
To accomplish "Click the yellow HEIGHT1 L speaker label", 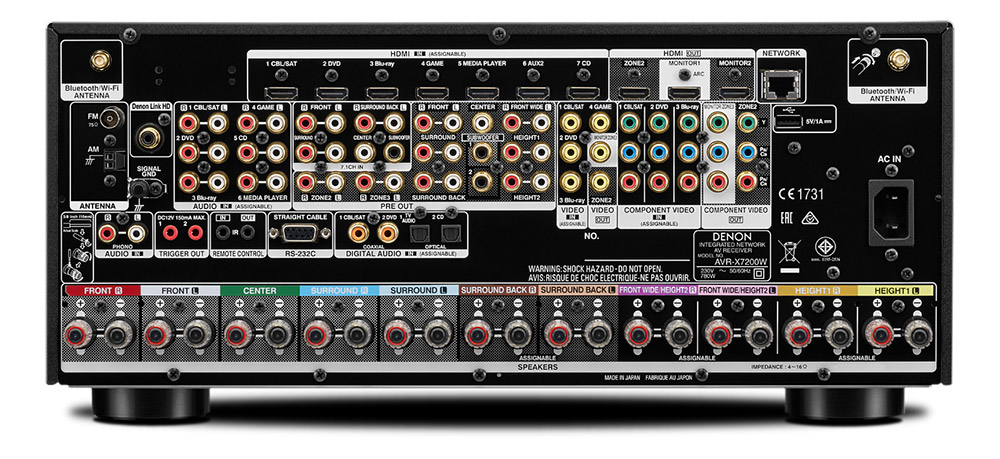I will pyautogui.click(x=896, y=291).
